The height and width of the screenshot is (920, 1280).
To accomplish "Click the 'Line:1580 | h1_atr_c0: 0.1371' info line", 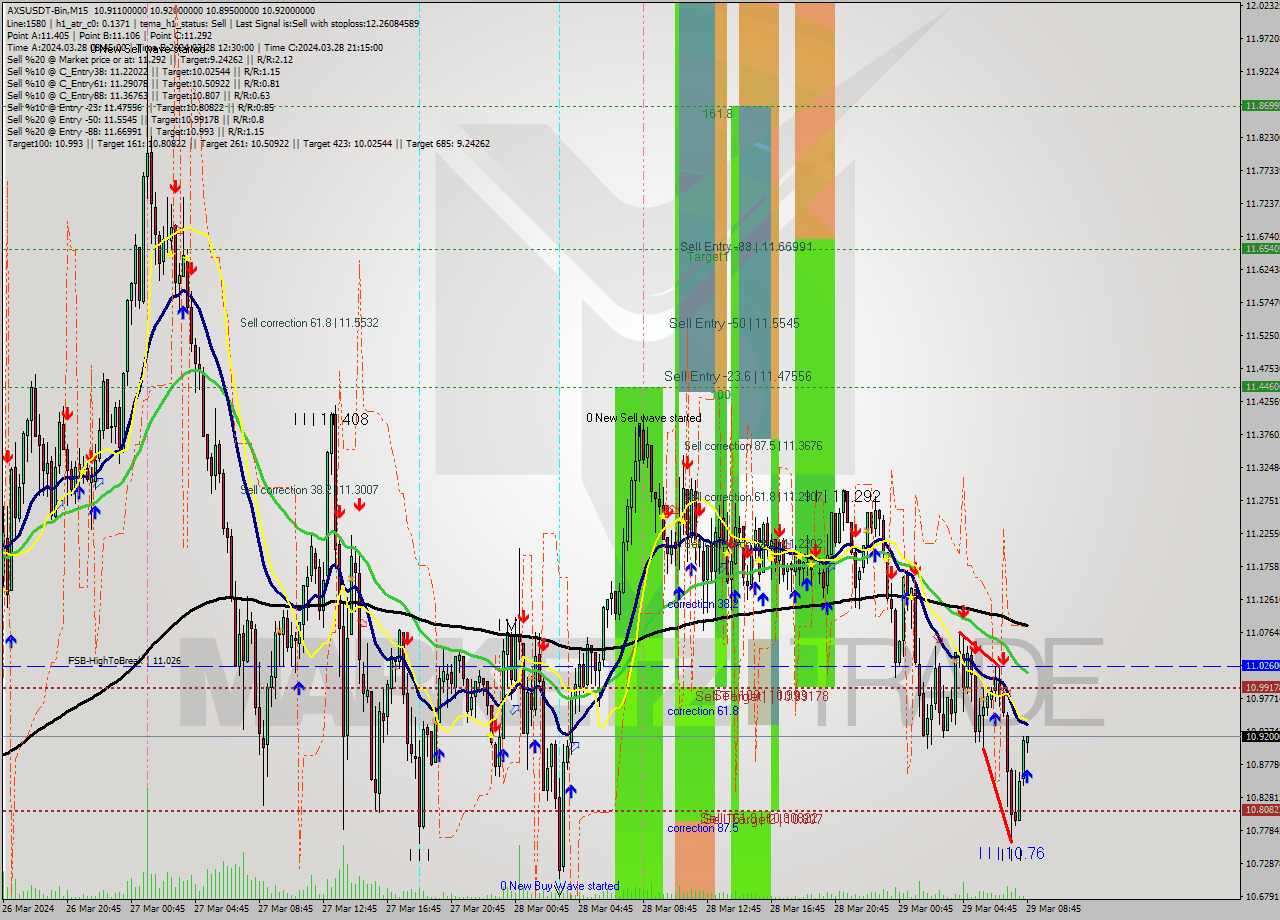I will [x=212, y=23].
